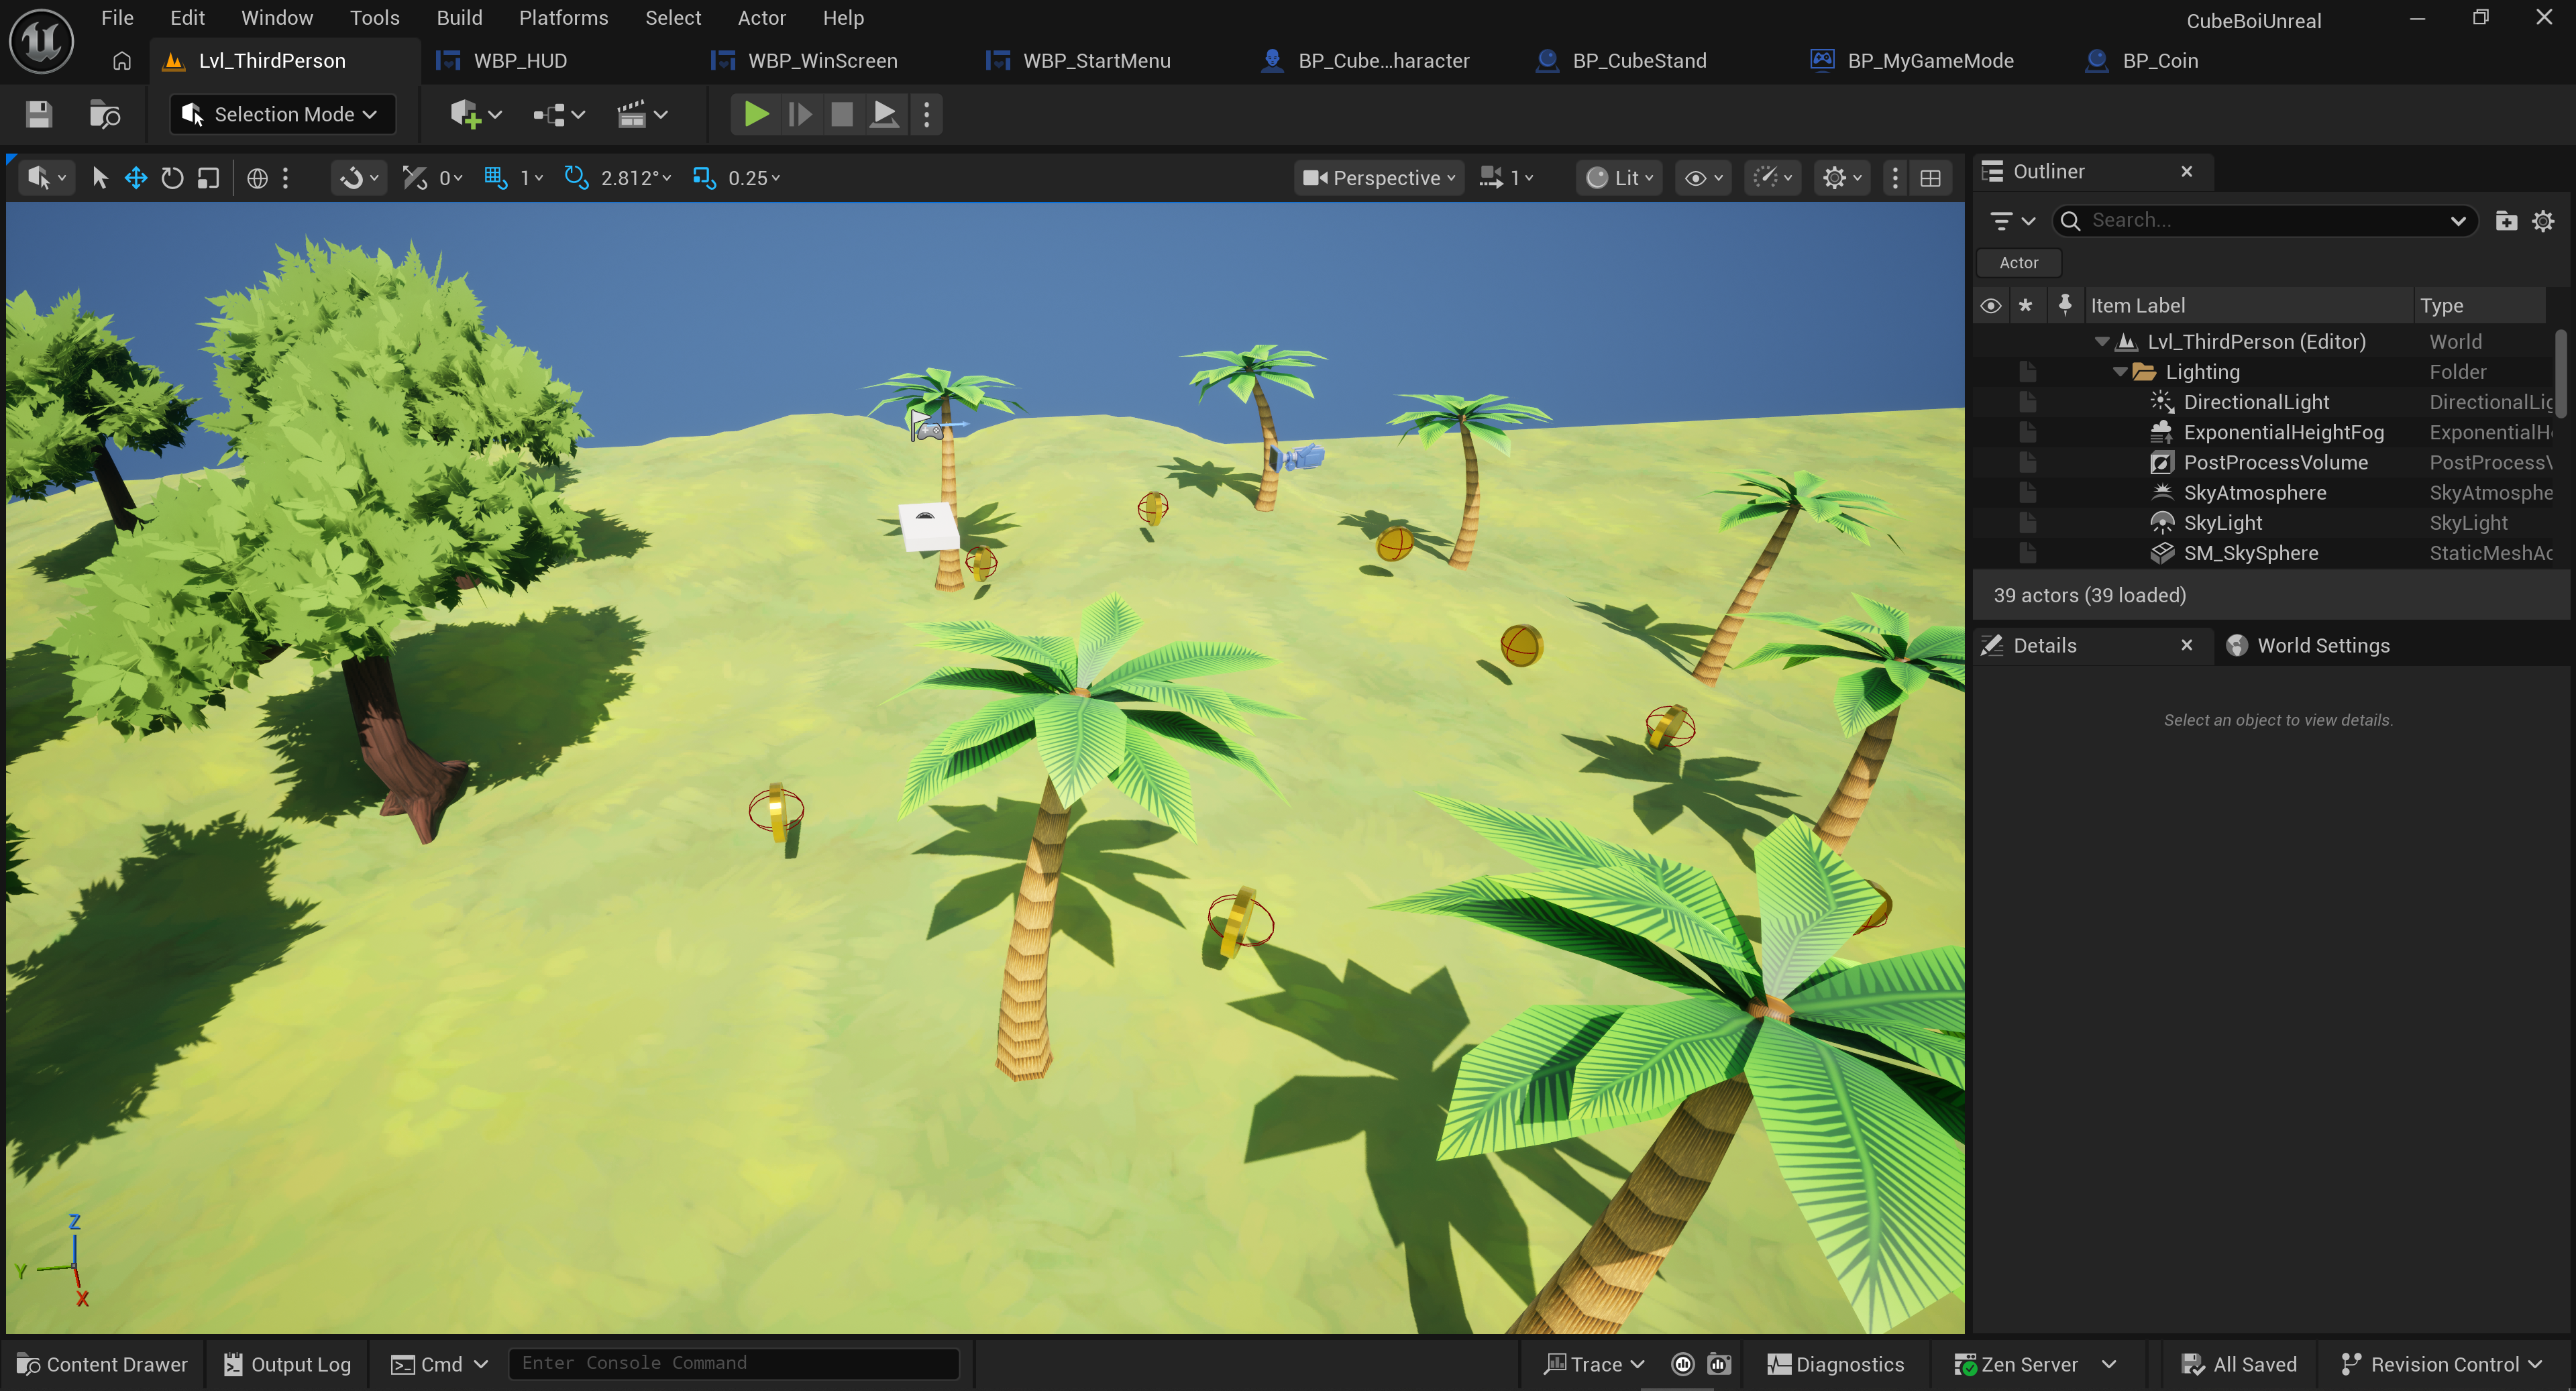Collapse the Lighting folder in Outliner
The image size is (2576, 1391).
coord(2120,372)
